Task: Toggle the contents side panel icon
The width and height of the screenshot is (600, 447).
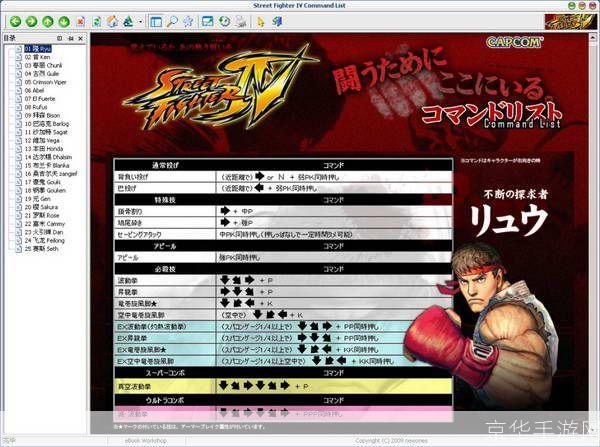Action: click(156, 21)
